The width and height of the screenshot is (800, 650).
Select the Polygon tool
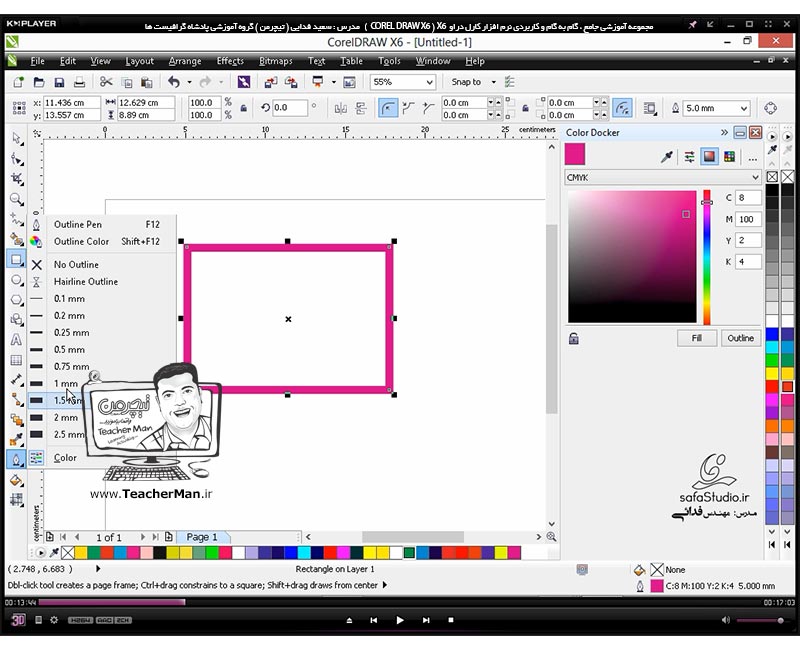[x=17, y=300]
